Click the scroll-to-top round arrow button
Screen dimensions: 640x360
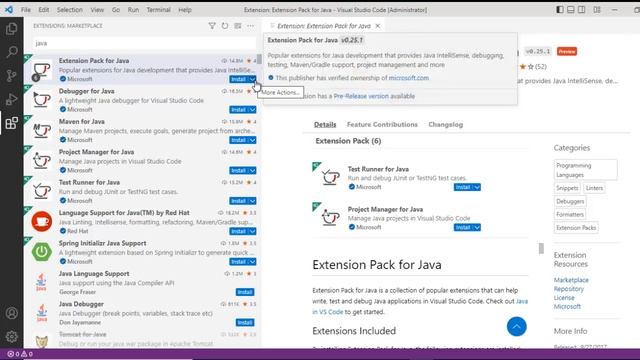click(516, 327)
